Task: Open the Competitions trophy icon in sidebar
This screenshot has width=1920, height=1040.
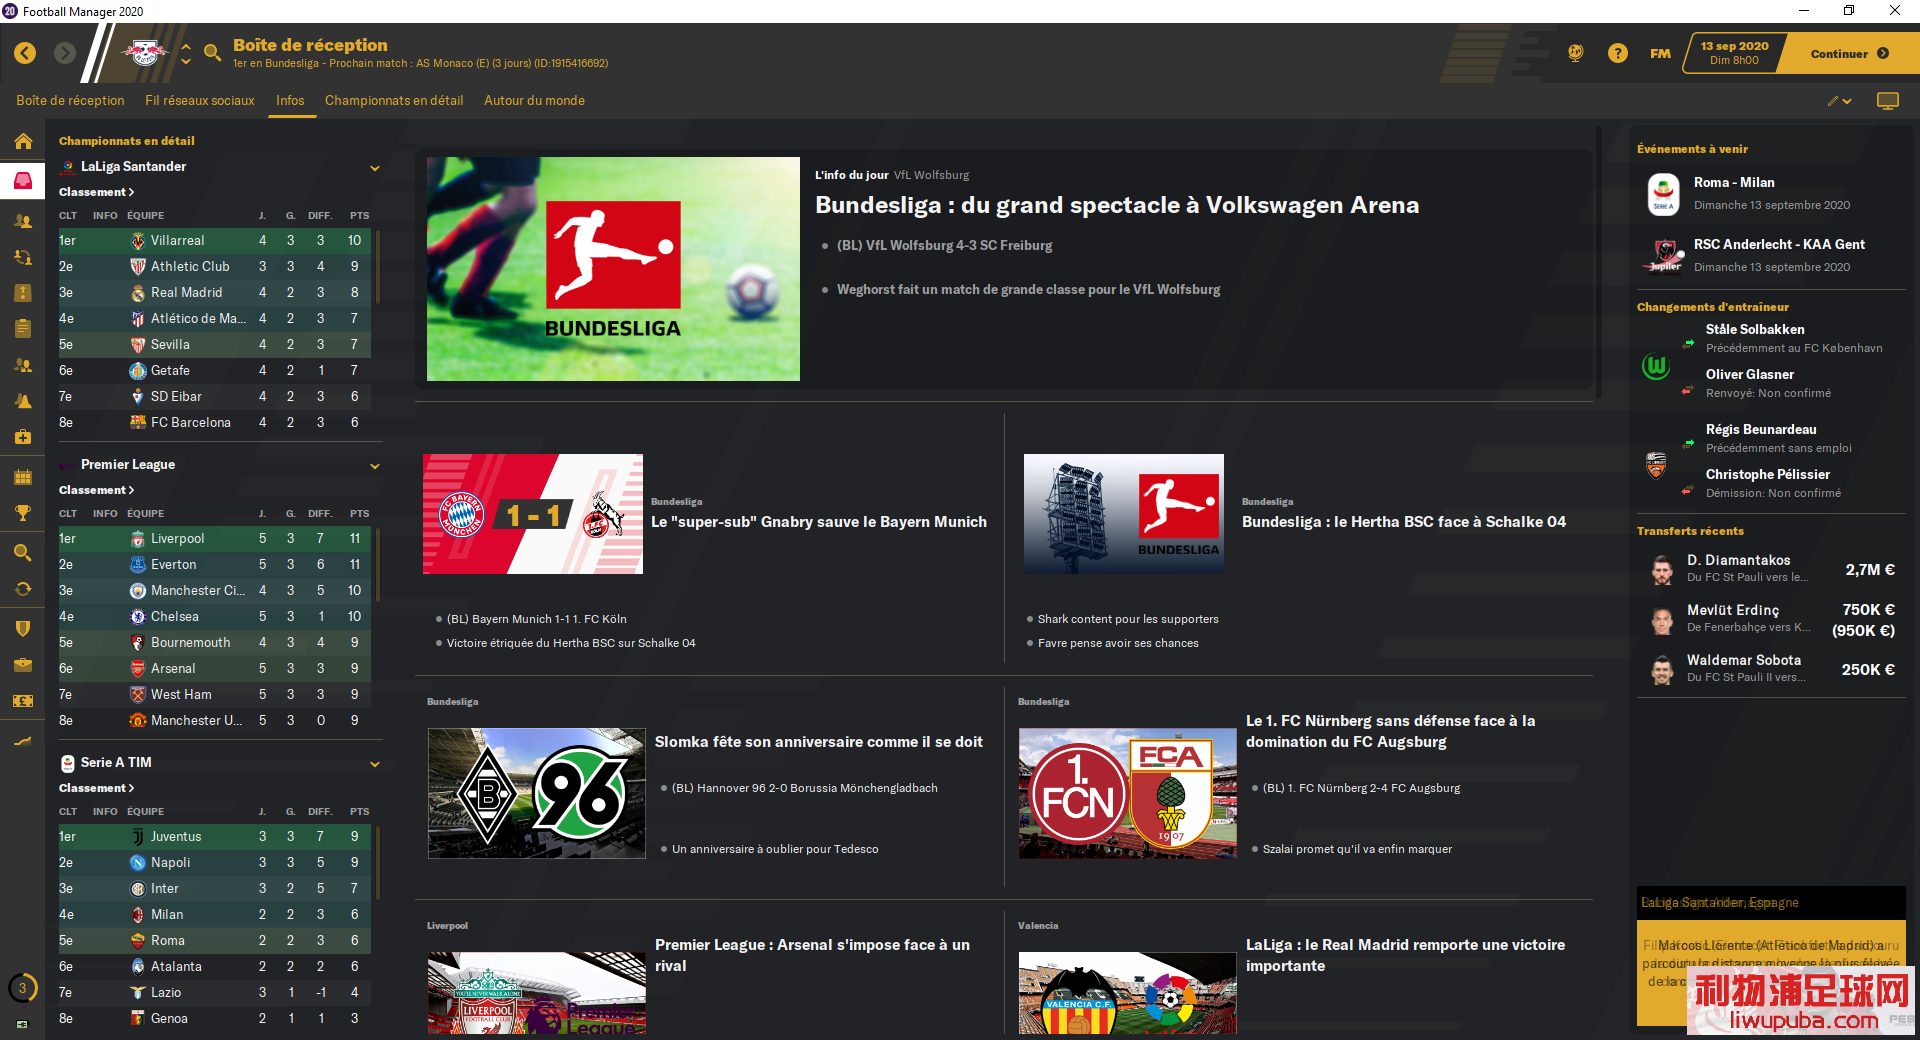Action: click(x=23, y=513)
